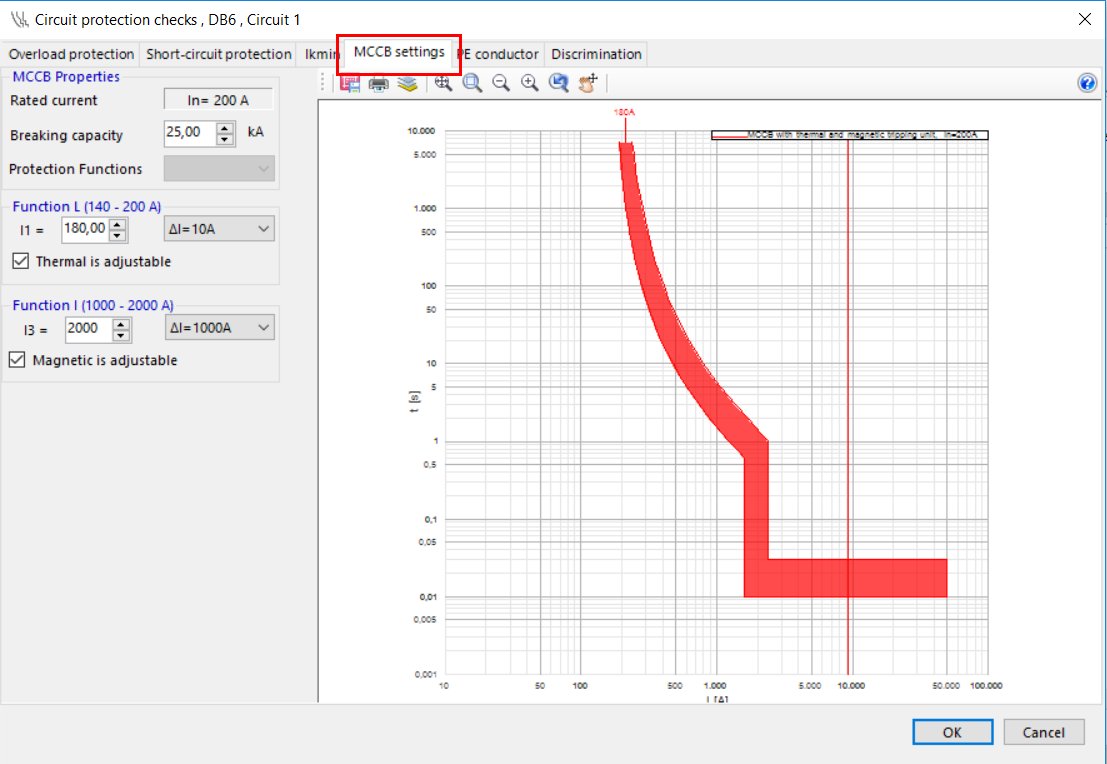
Task: Activate the pan hand tool
Action: [x=588, y=84]
